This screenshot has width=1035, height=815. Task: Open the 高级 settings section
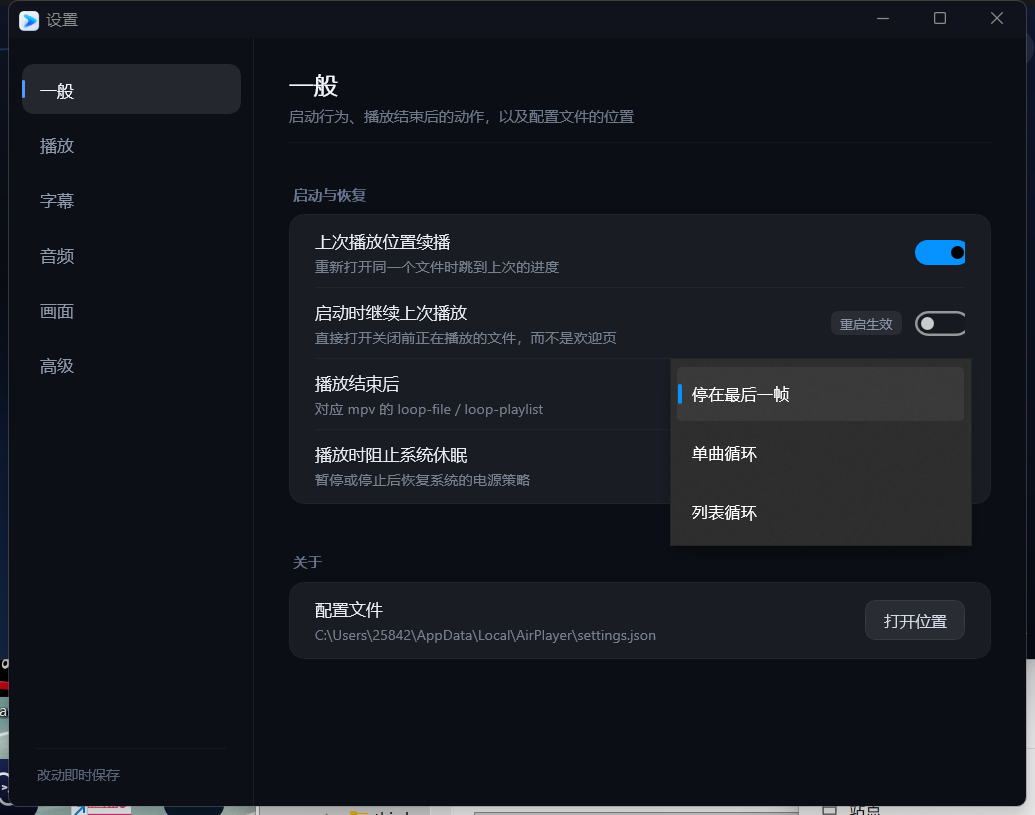tap(131, 366)
